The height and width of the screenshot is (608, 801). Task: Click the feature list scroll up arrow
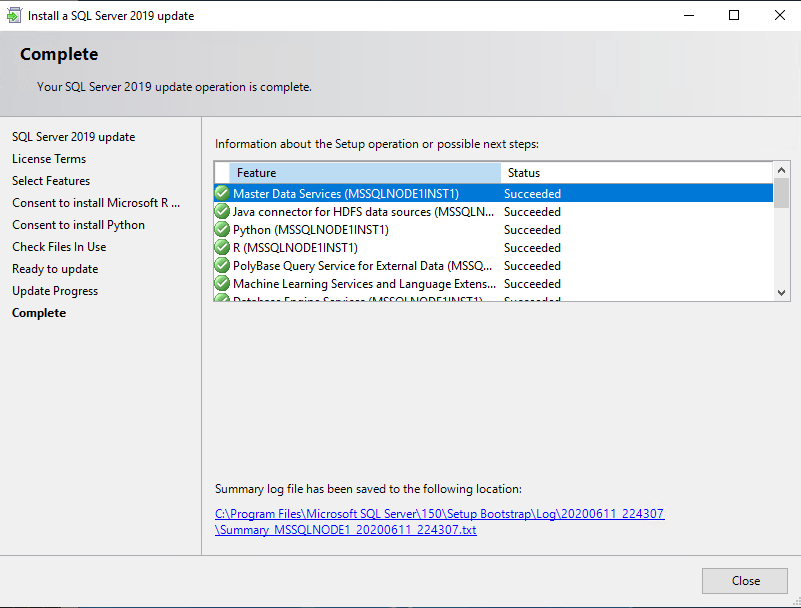coord(781,170)
